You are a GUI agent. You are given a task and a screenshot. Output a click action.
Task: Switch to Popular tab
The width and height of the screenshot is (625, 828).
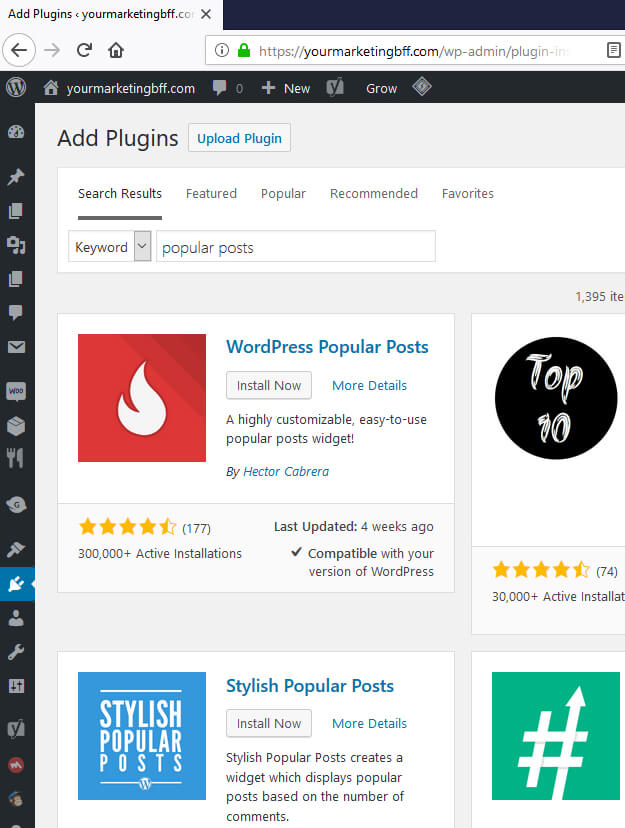click(x=283, y=194)
